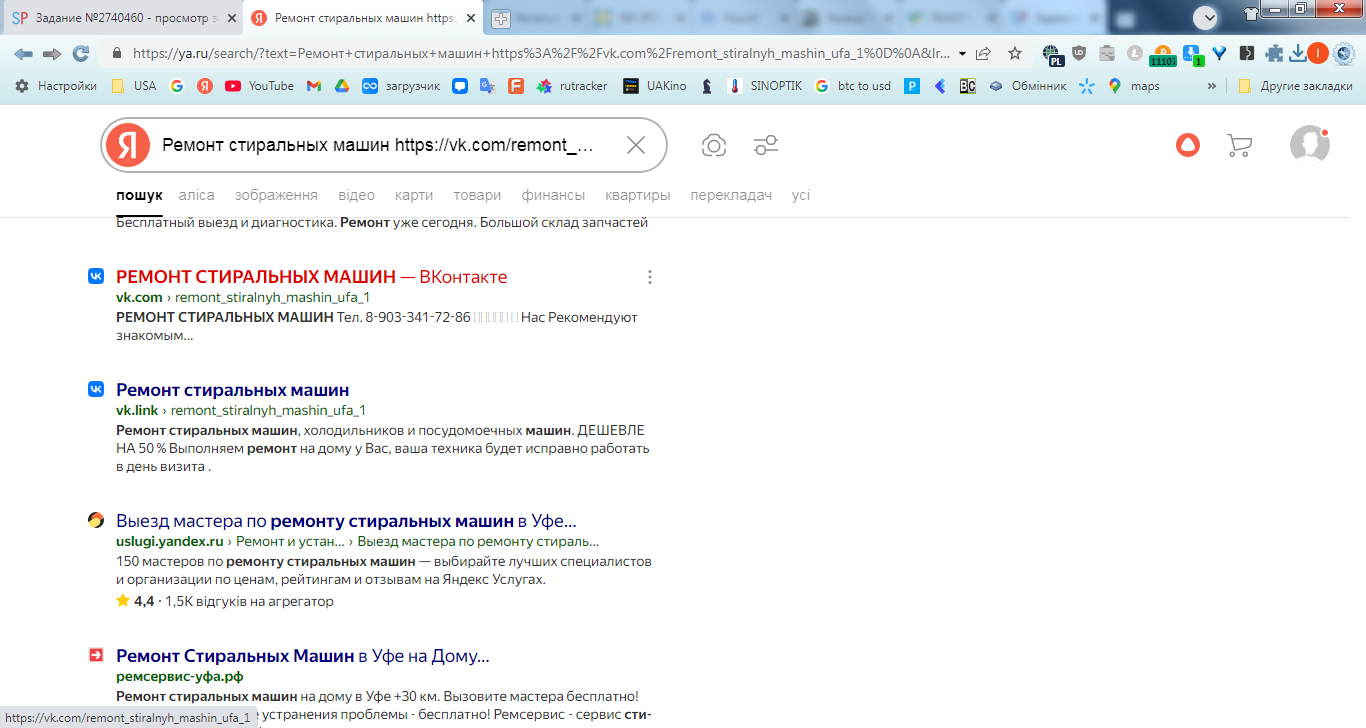Close the Ремонт стиральных машин tab

[x=470, y=18]
